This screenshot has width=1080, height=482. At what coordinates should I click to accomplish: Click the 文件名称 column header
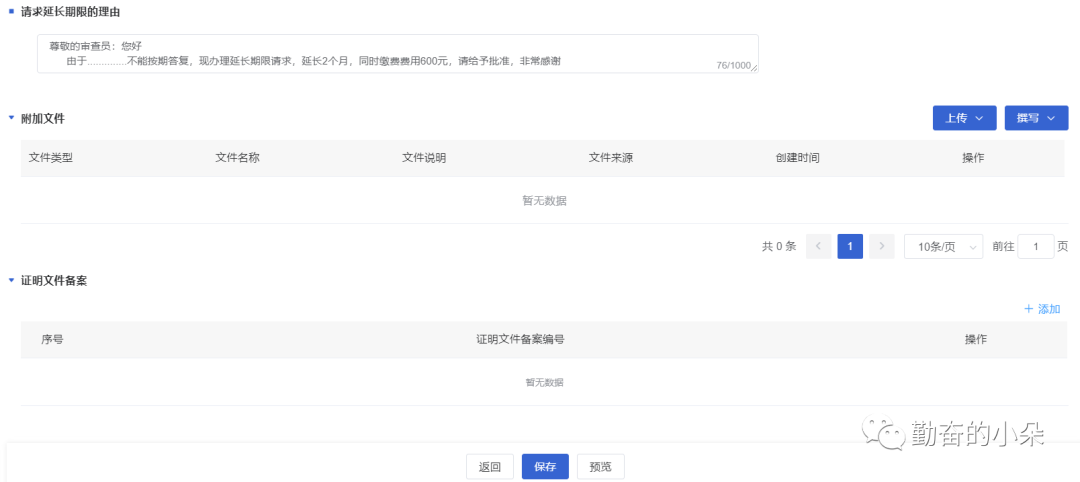tap(238, 158)
